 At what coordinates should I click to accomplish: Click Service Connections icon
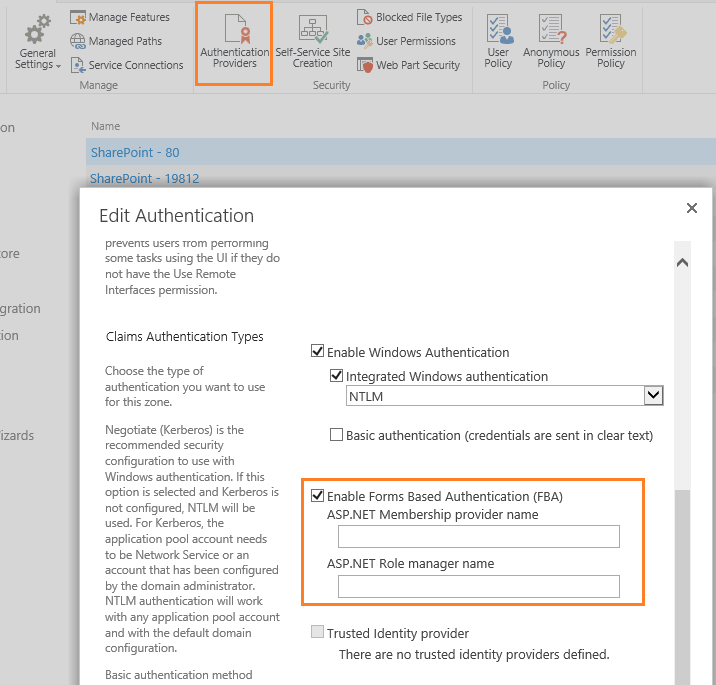pos(78,65)
